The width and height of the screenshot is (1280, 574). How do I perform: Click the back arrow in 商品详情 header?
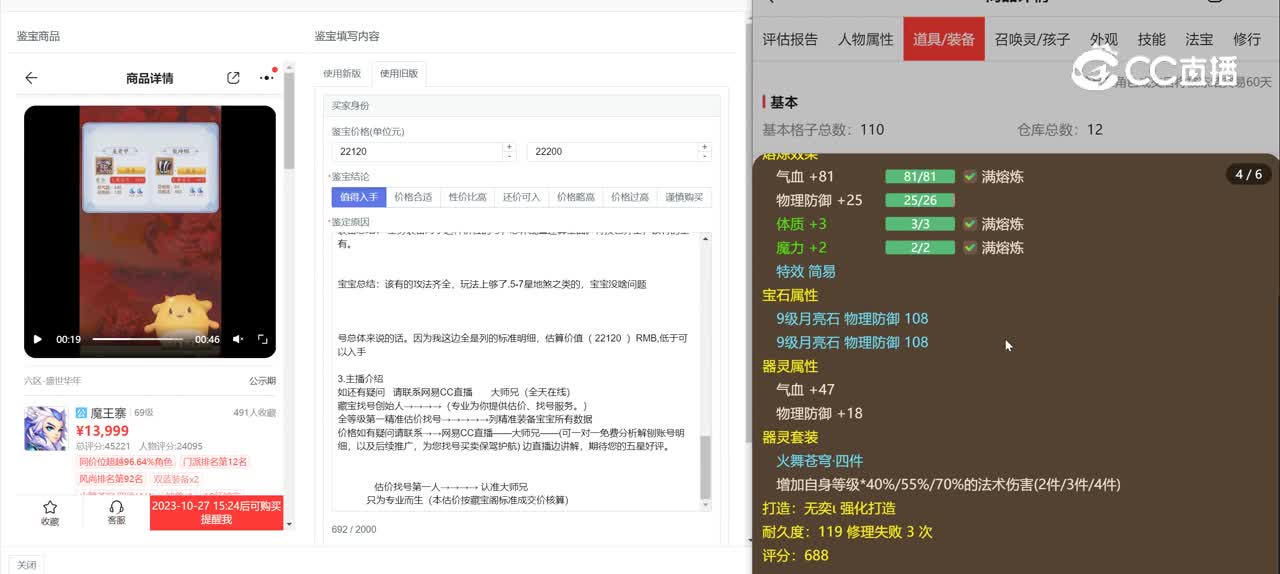(x=31, y=78)
